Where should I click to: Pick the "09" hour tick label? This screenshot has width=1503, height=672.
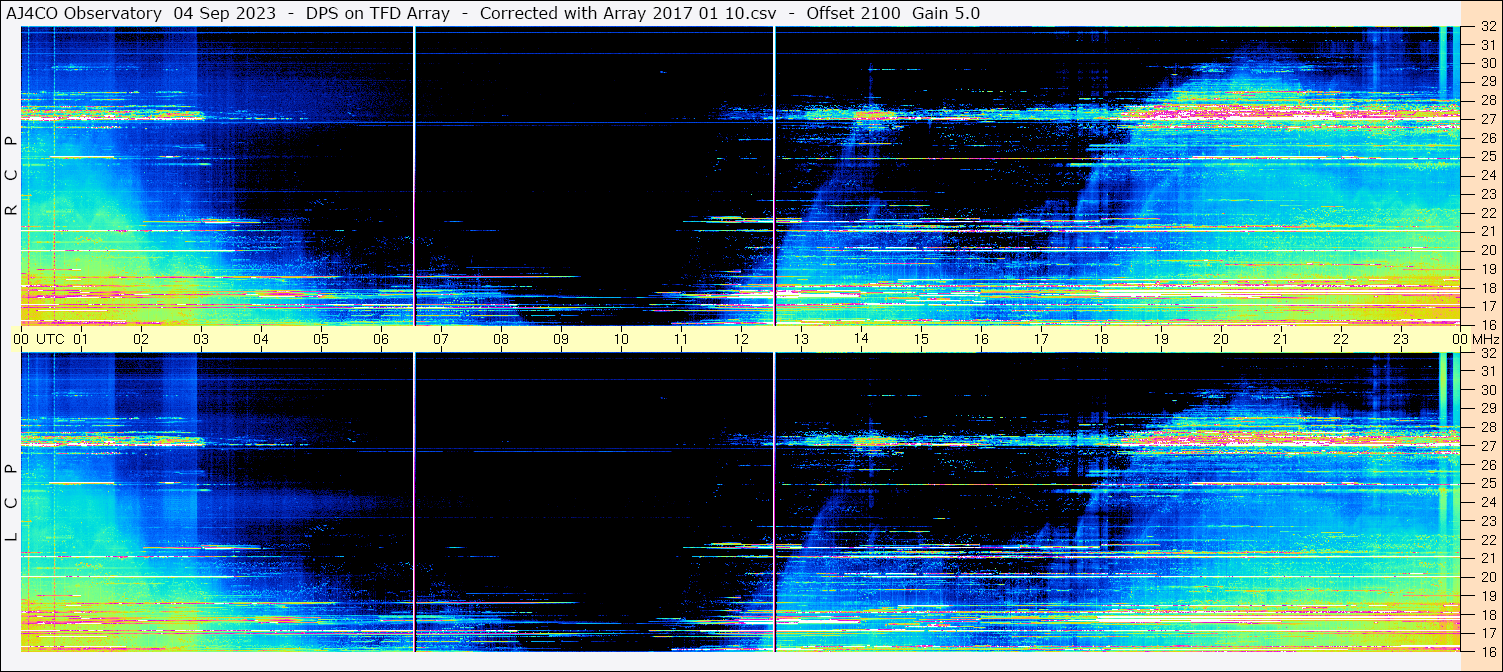click(x=561, y=339)
